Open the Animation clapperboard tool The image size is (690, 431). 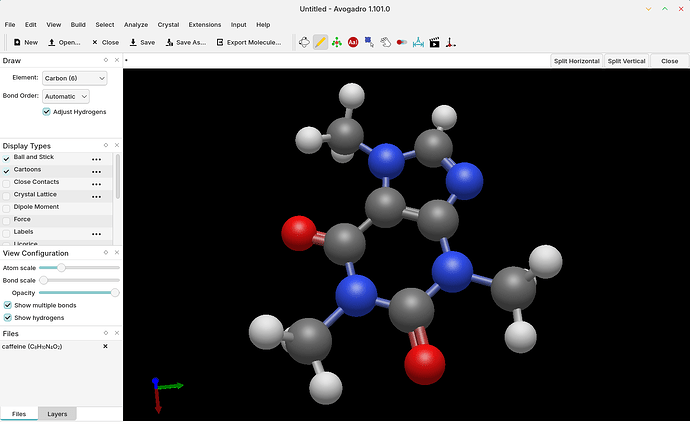click(434, 42)
